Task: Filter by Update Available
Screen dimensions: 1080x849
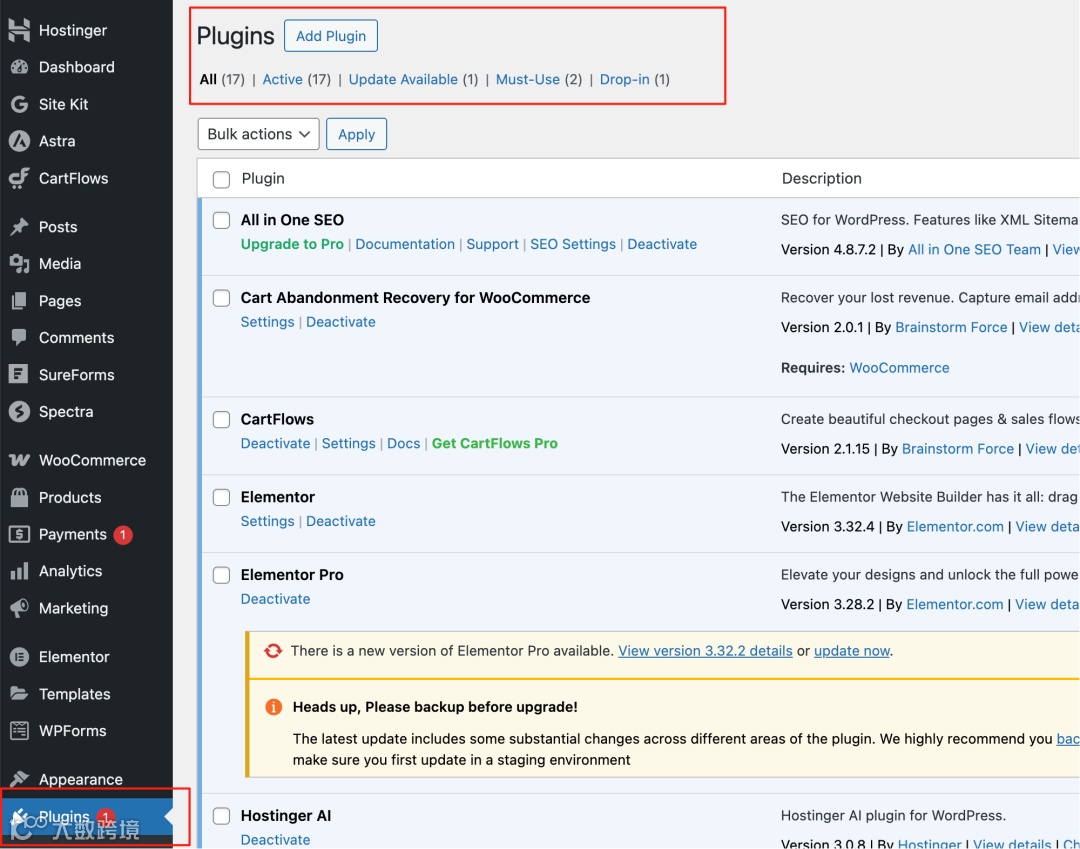Action: [x=403, y=79]
